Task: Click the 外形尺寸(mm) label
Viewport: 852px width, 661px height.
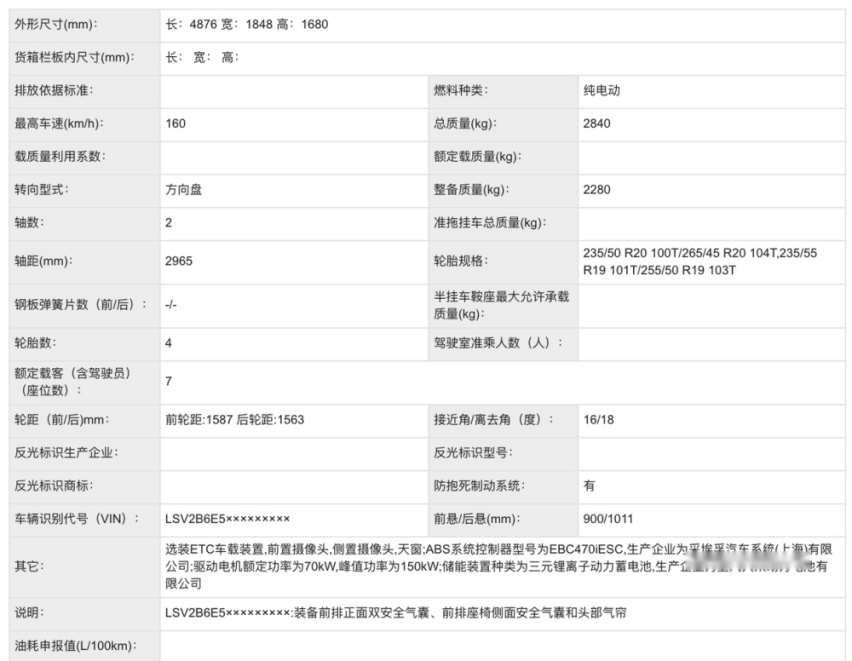Action: (x=56, y=24)
